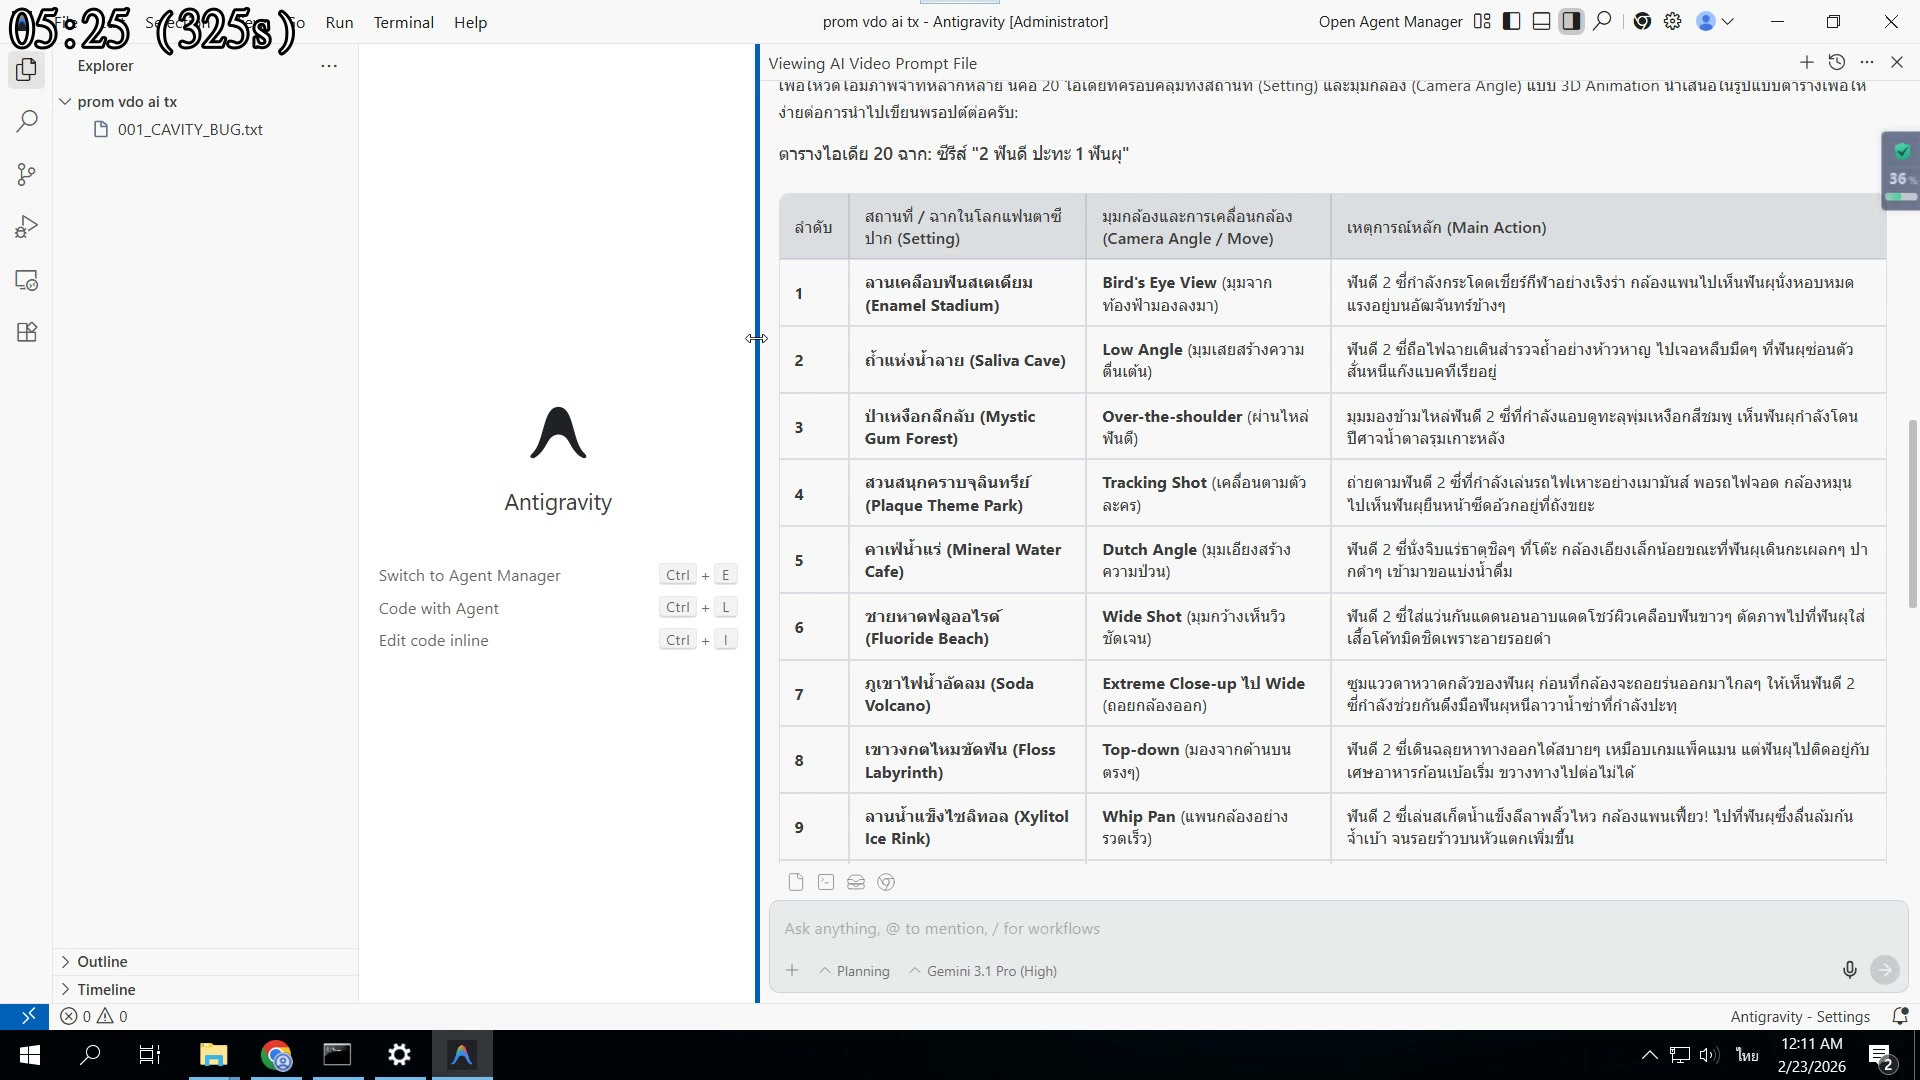This screenshot has height=1080, width=1920.
Task: Click the agent conversation history icon
Action: point(1836,62)
